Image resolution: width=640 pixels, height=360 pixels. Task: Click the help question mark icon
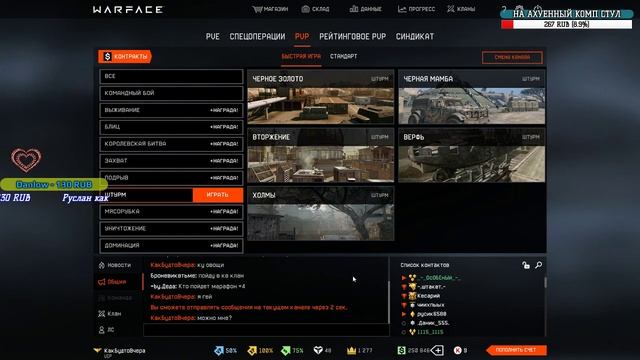tap(504, 9)
